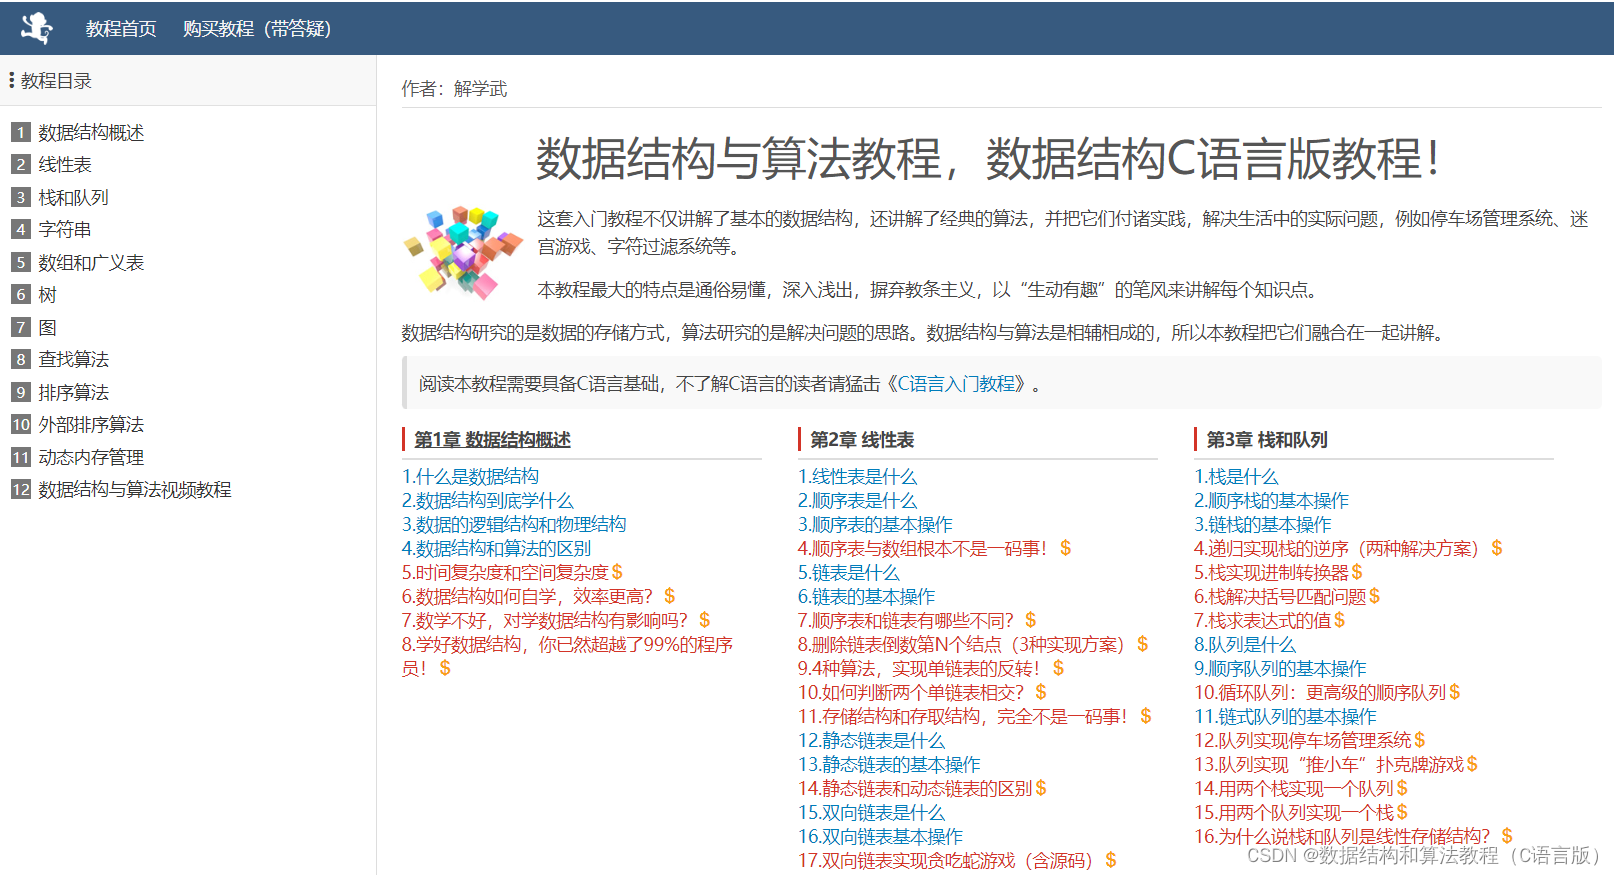Open lesson 5.链表是什么

click(x=849, y=573)
